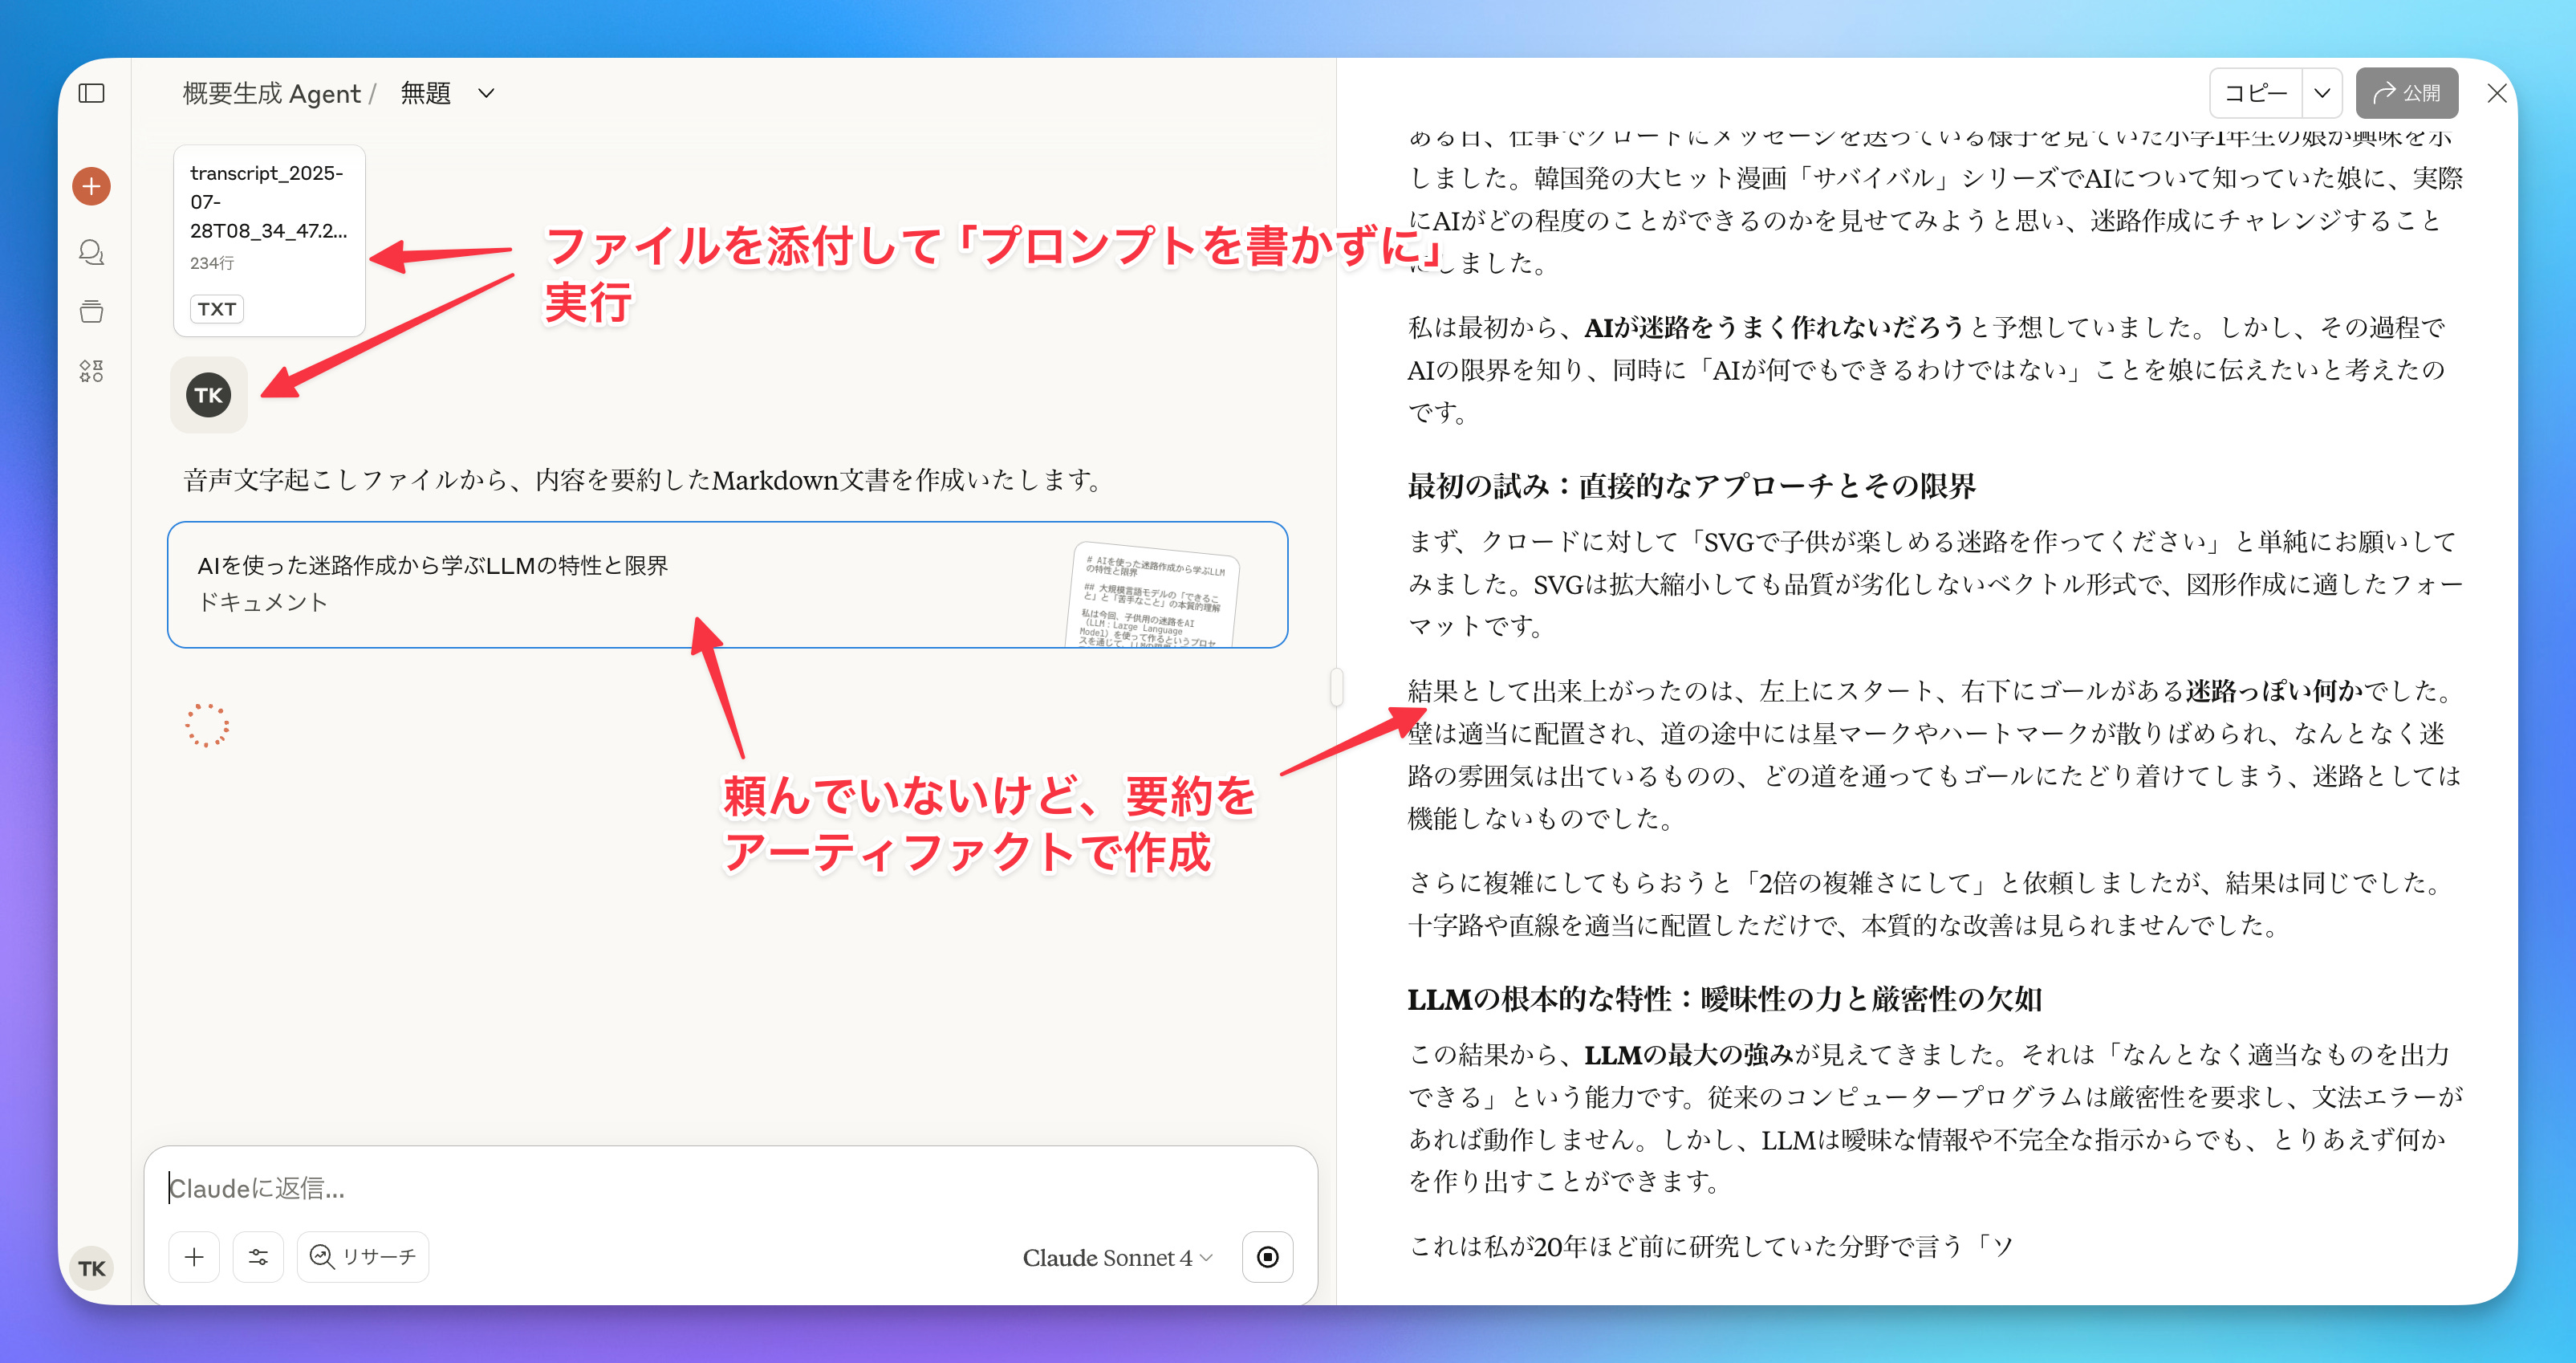Open the tools settings sliders icon

pos(258,1257)
